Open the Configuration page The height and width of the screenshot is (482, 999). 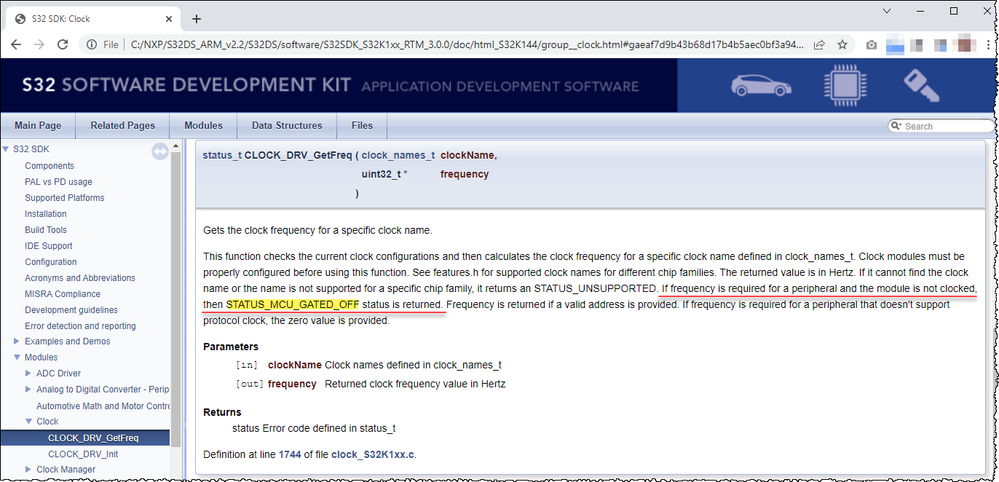pyautogui.click(x=50, y=262)
